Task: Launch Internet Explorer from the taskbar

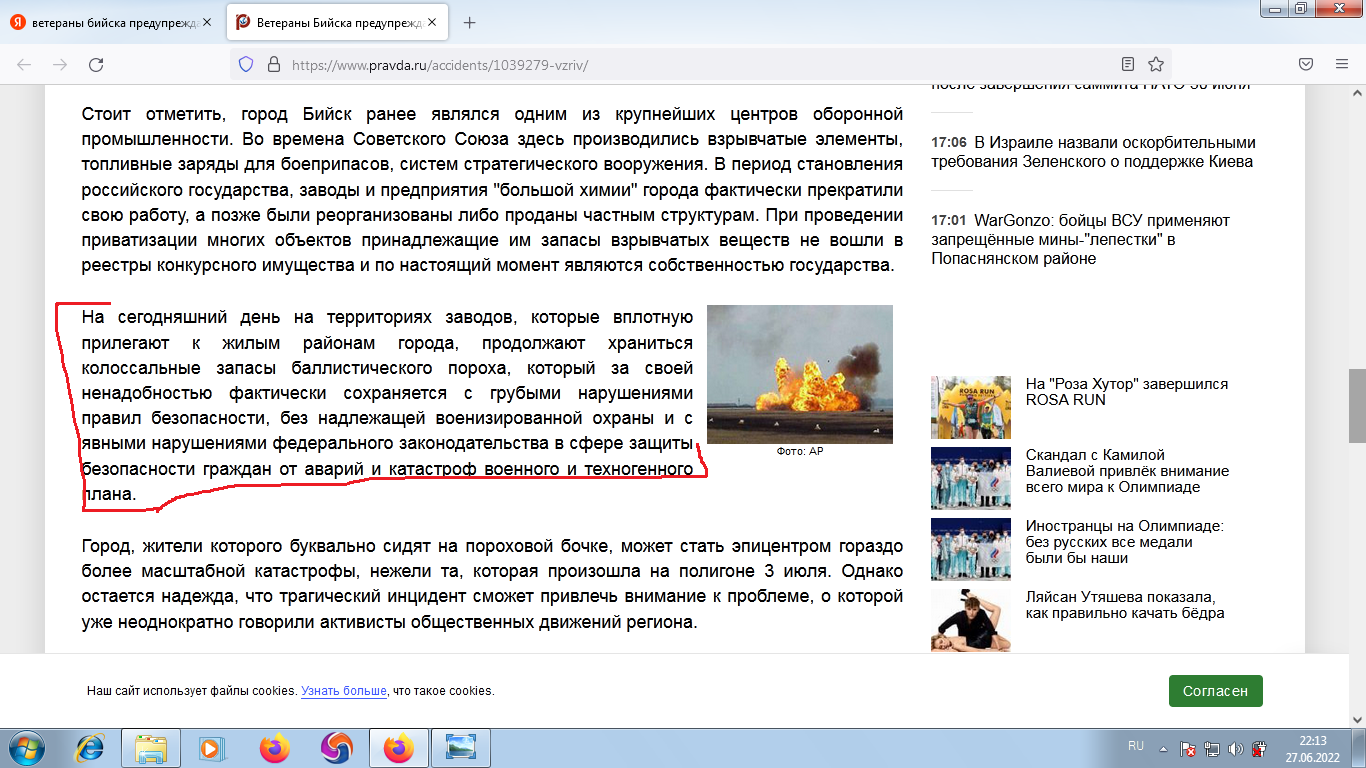Action: 91,747
